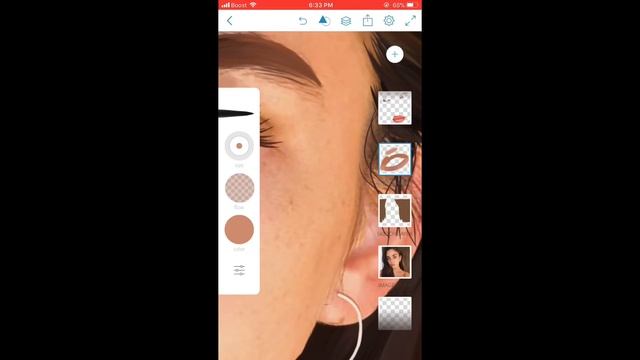
Task: Tap the tapered black brush preview
Action: coord(237,113)
